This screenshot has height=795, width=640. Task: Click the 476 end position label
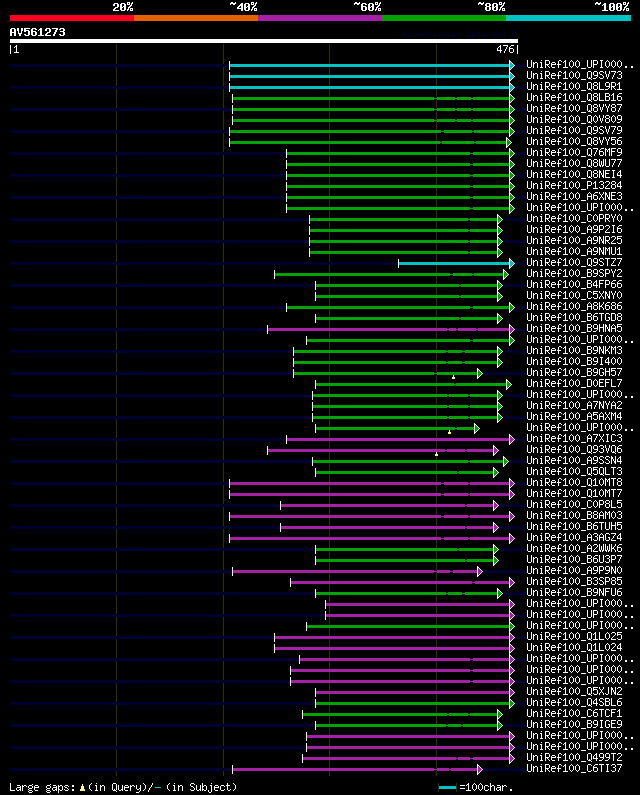point(505,49)
